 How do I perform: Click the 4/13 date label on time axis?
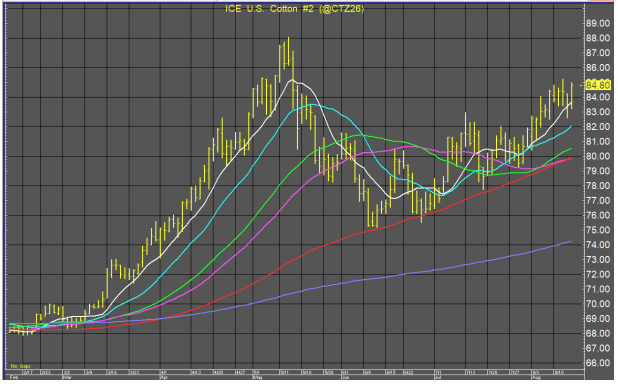[196, 372]
